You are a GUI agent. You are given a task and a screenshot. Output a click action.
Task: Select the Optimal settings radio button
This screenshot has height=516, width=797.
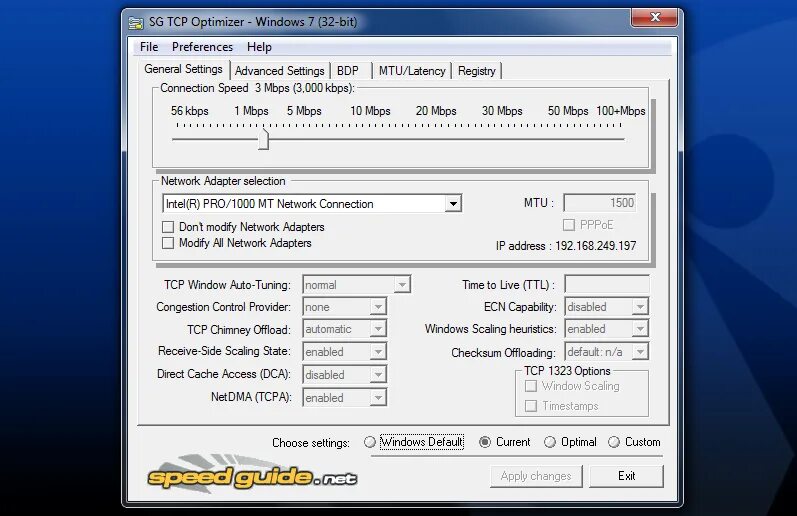549,442
